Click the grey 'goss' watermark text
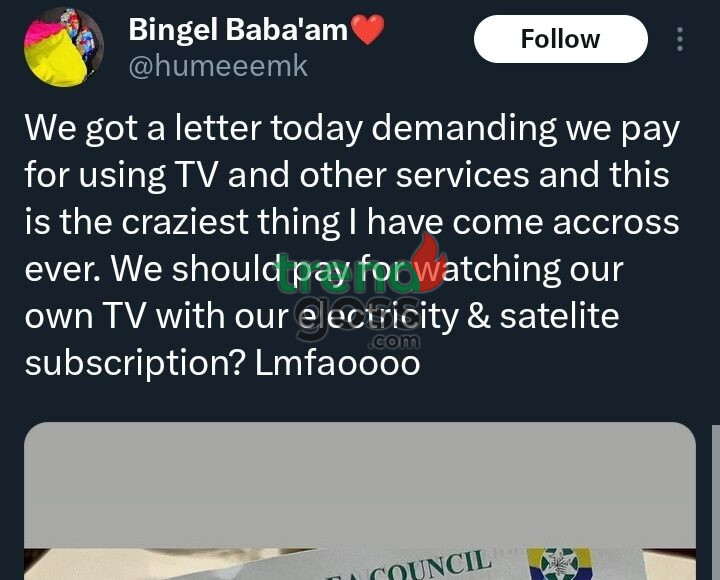Viewport: 720px width, 580px height. tap(356, 317)
